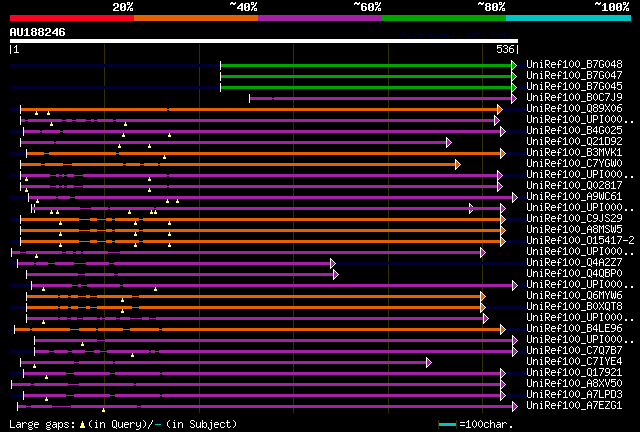The image size is (640, 432).
Task: Select the green B7G047 alignment bar
Action: pyautogui.click(x=366, y=76)
